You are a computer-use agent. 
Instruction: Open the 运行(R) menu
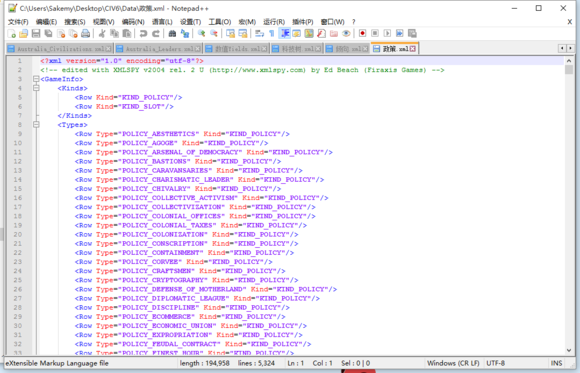click(274, 22)
